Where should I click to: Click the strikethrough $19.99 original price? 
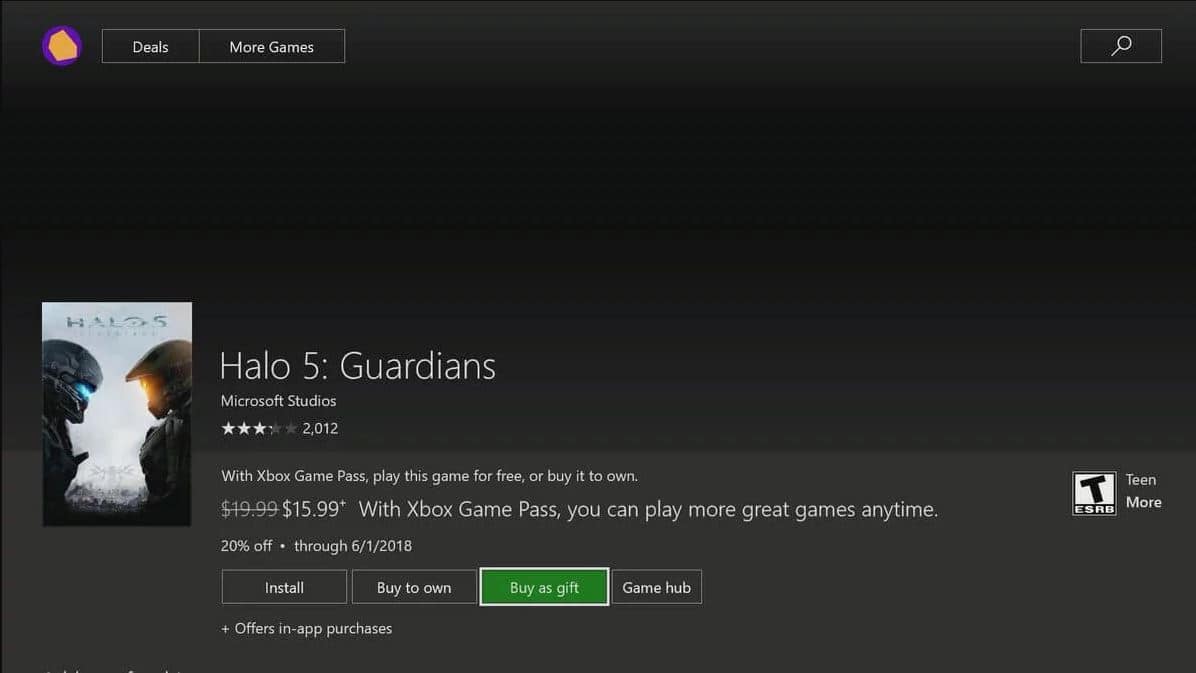tap(249, 509)
